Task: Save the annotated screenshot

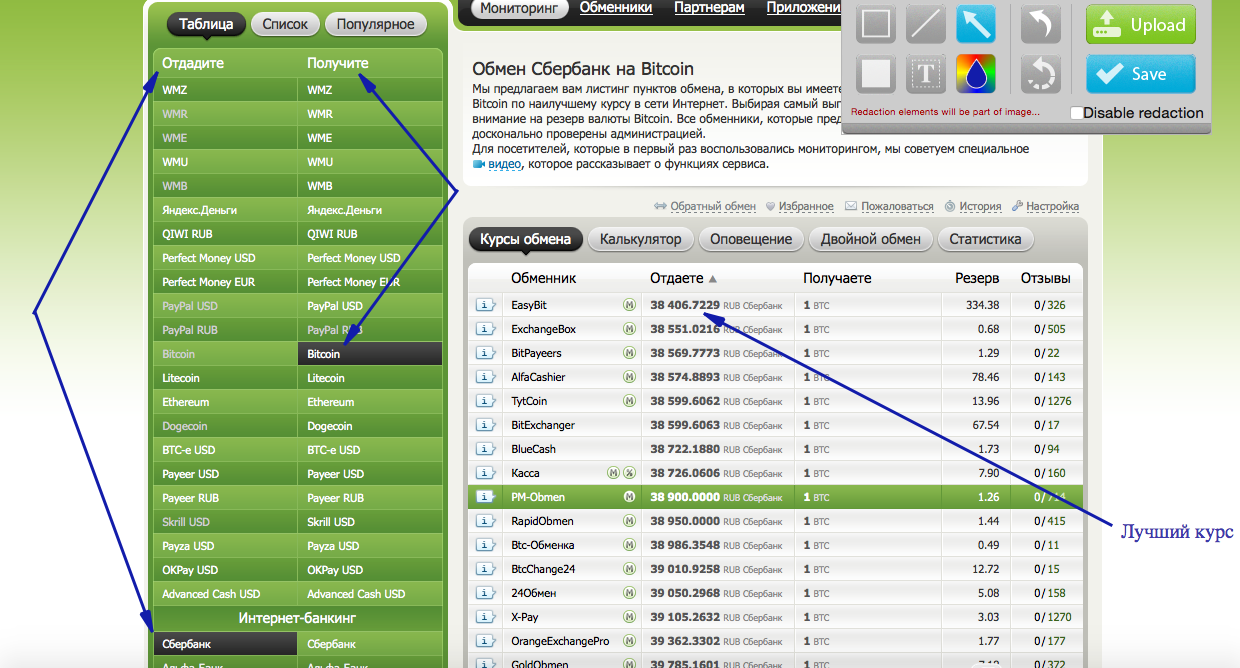Action: [1141, 74]
